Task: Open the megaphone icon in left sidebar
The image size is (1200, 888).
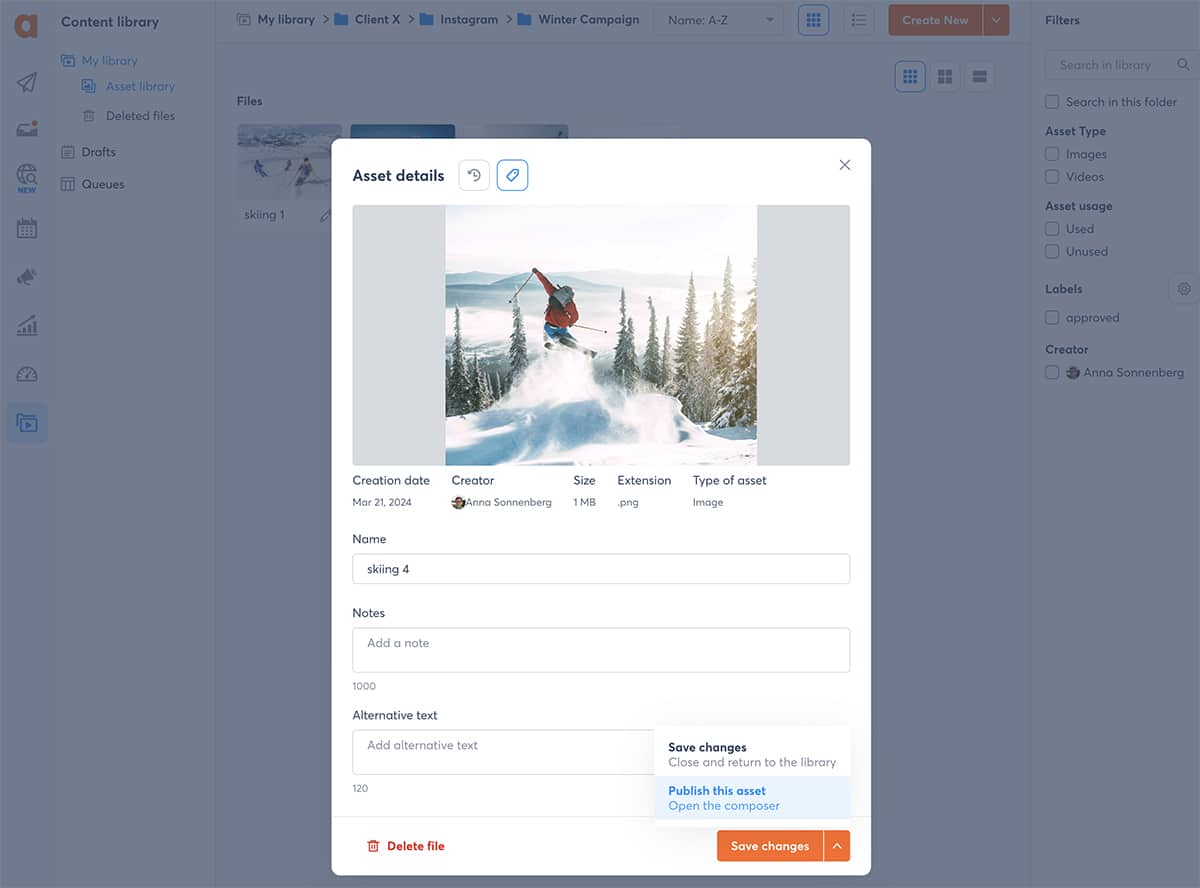Action: 27,277
